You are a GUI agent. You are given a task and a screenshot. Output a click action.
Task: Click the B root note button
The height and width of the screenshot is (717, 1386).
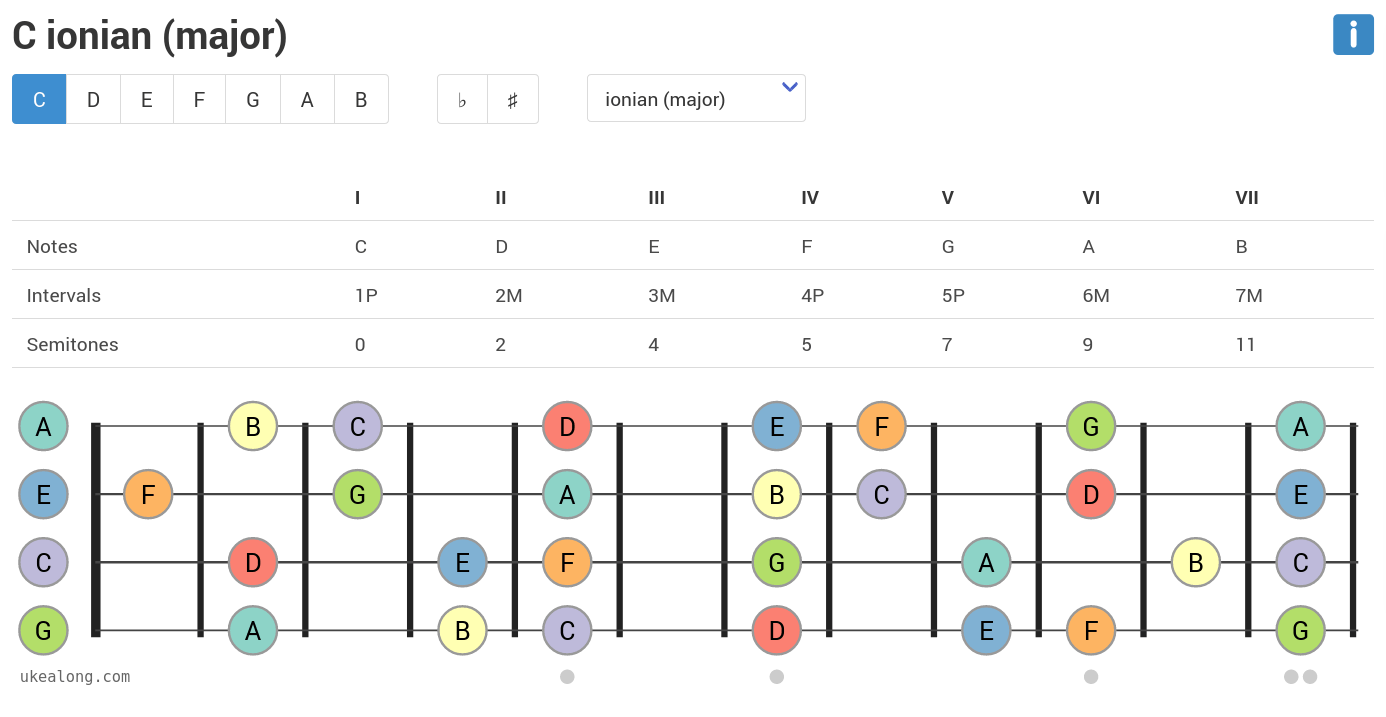coord(361,99)
